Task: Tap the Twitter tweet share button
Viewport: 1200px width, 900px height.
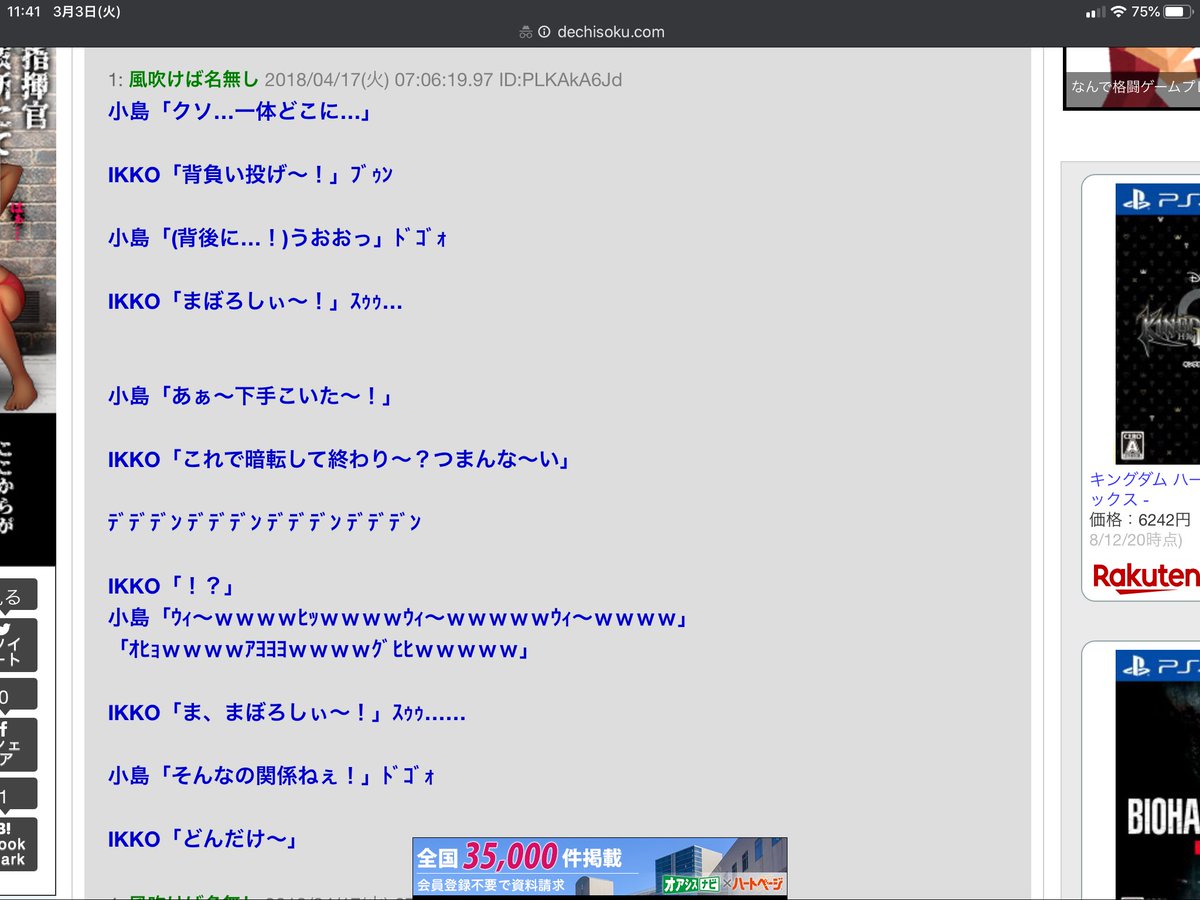Action: coord(17,645)
